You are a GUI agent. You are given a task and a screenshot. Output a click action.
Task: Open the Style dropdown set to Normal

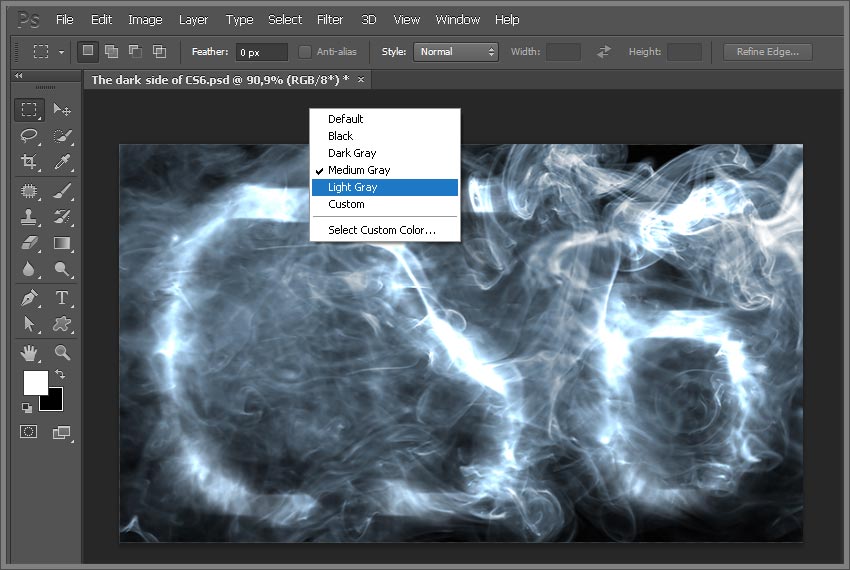pos(456,52)
